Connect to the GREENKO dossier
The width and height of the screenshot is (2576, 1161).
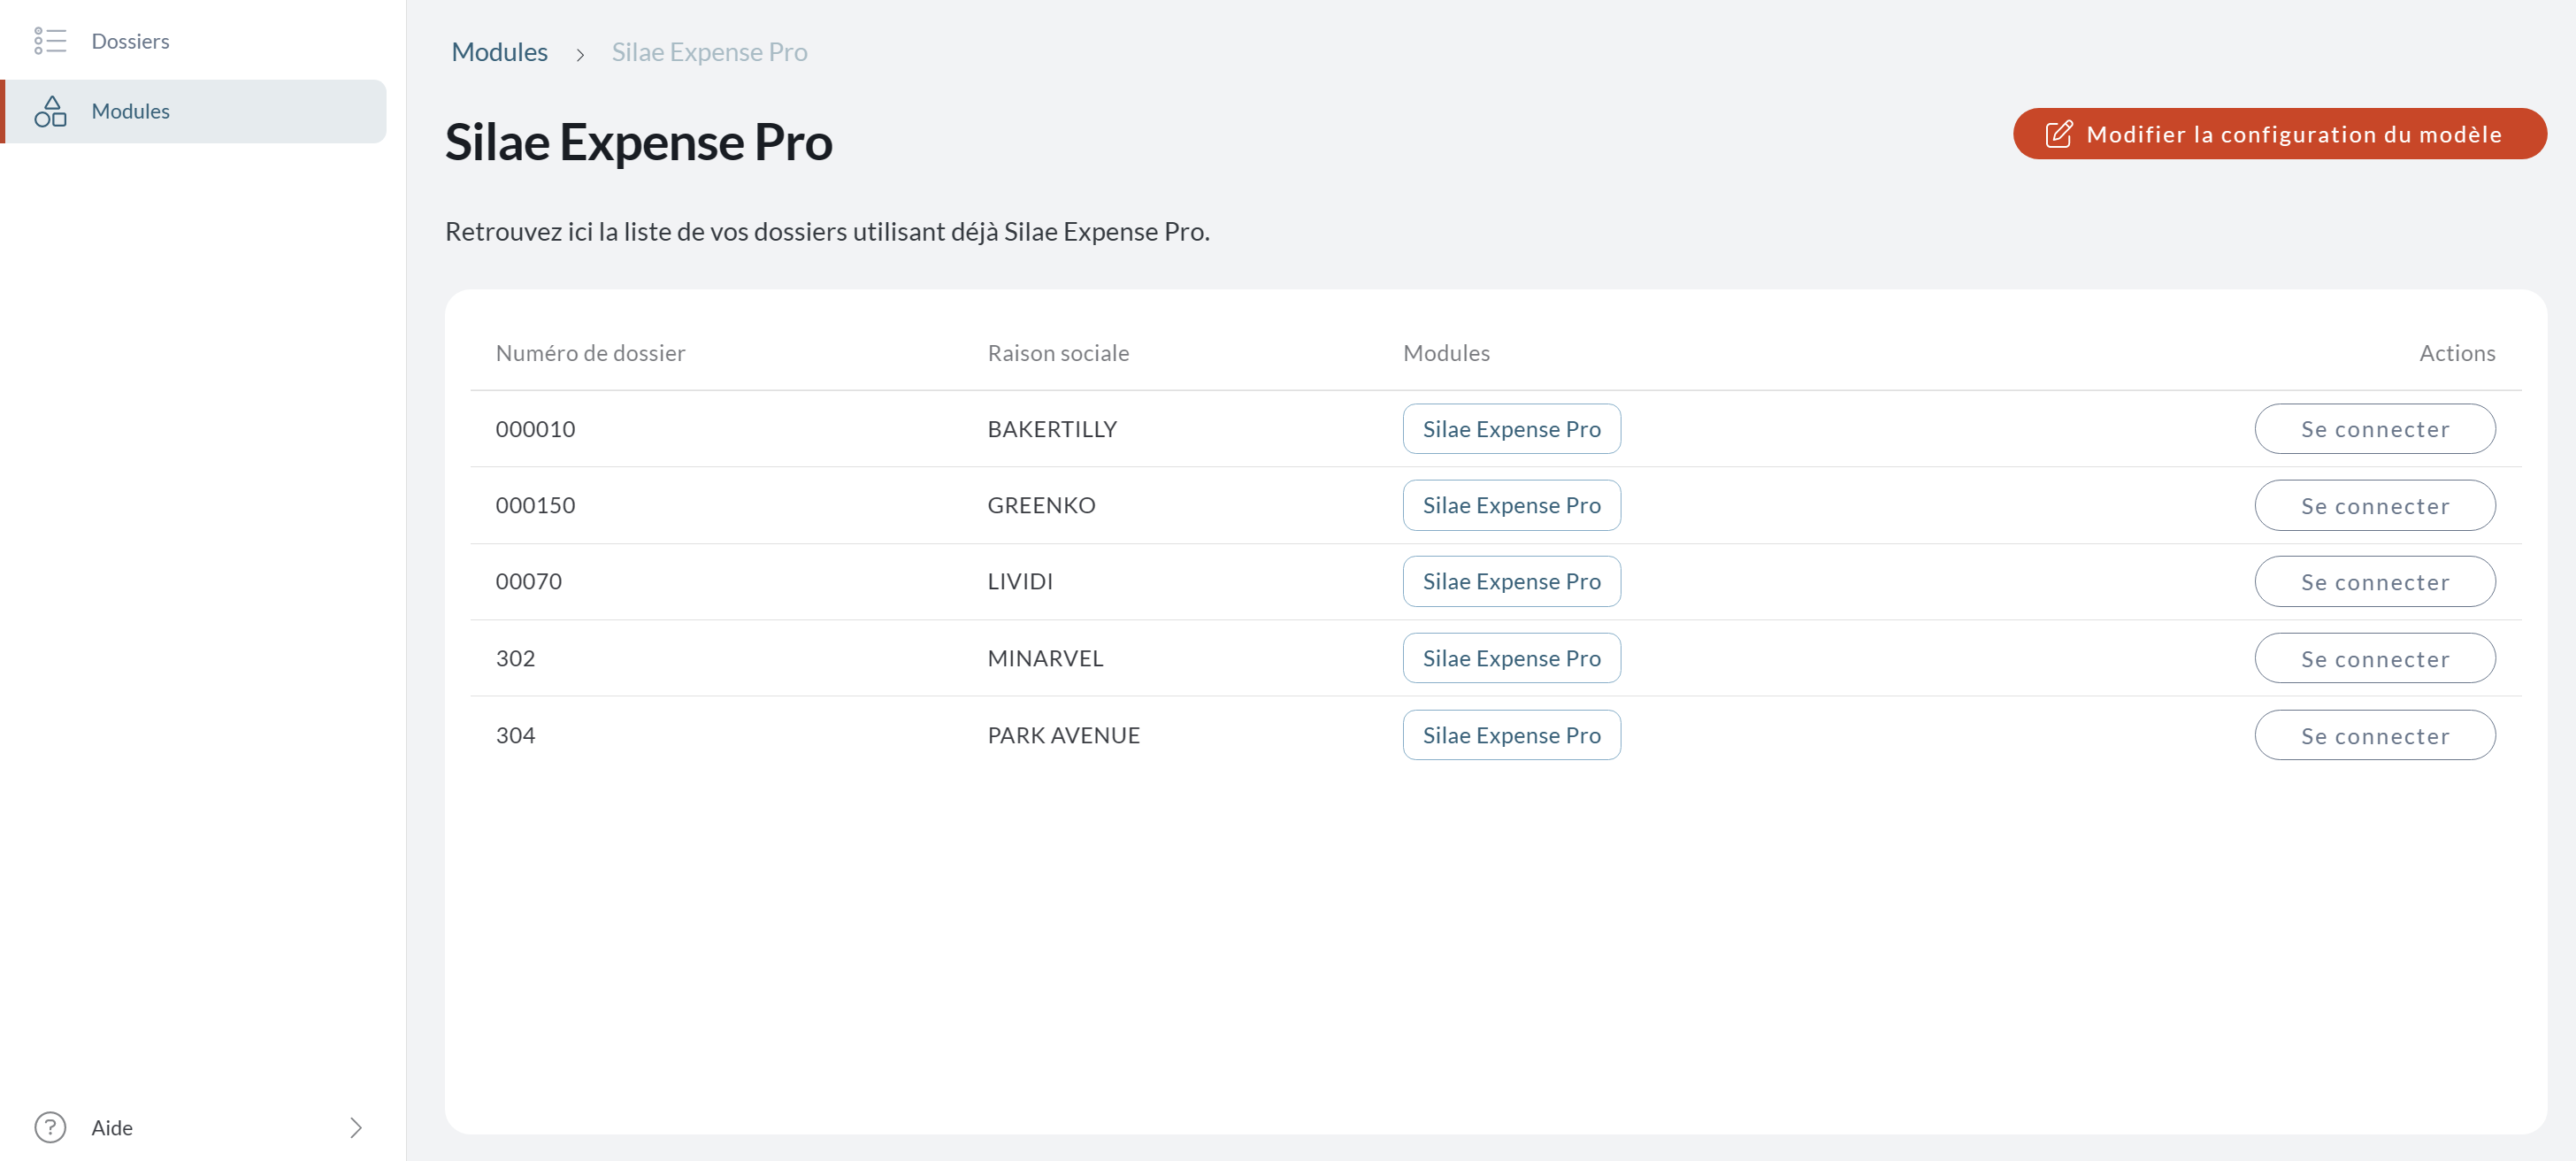coord(2374,506)
